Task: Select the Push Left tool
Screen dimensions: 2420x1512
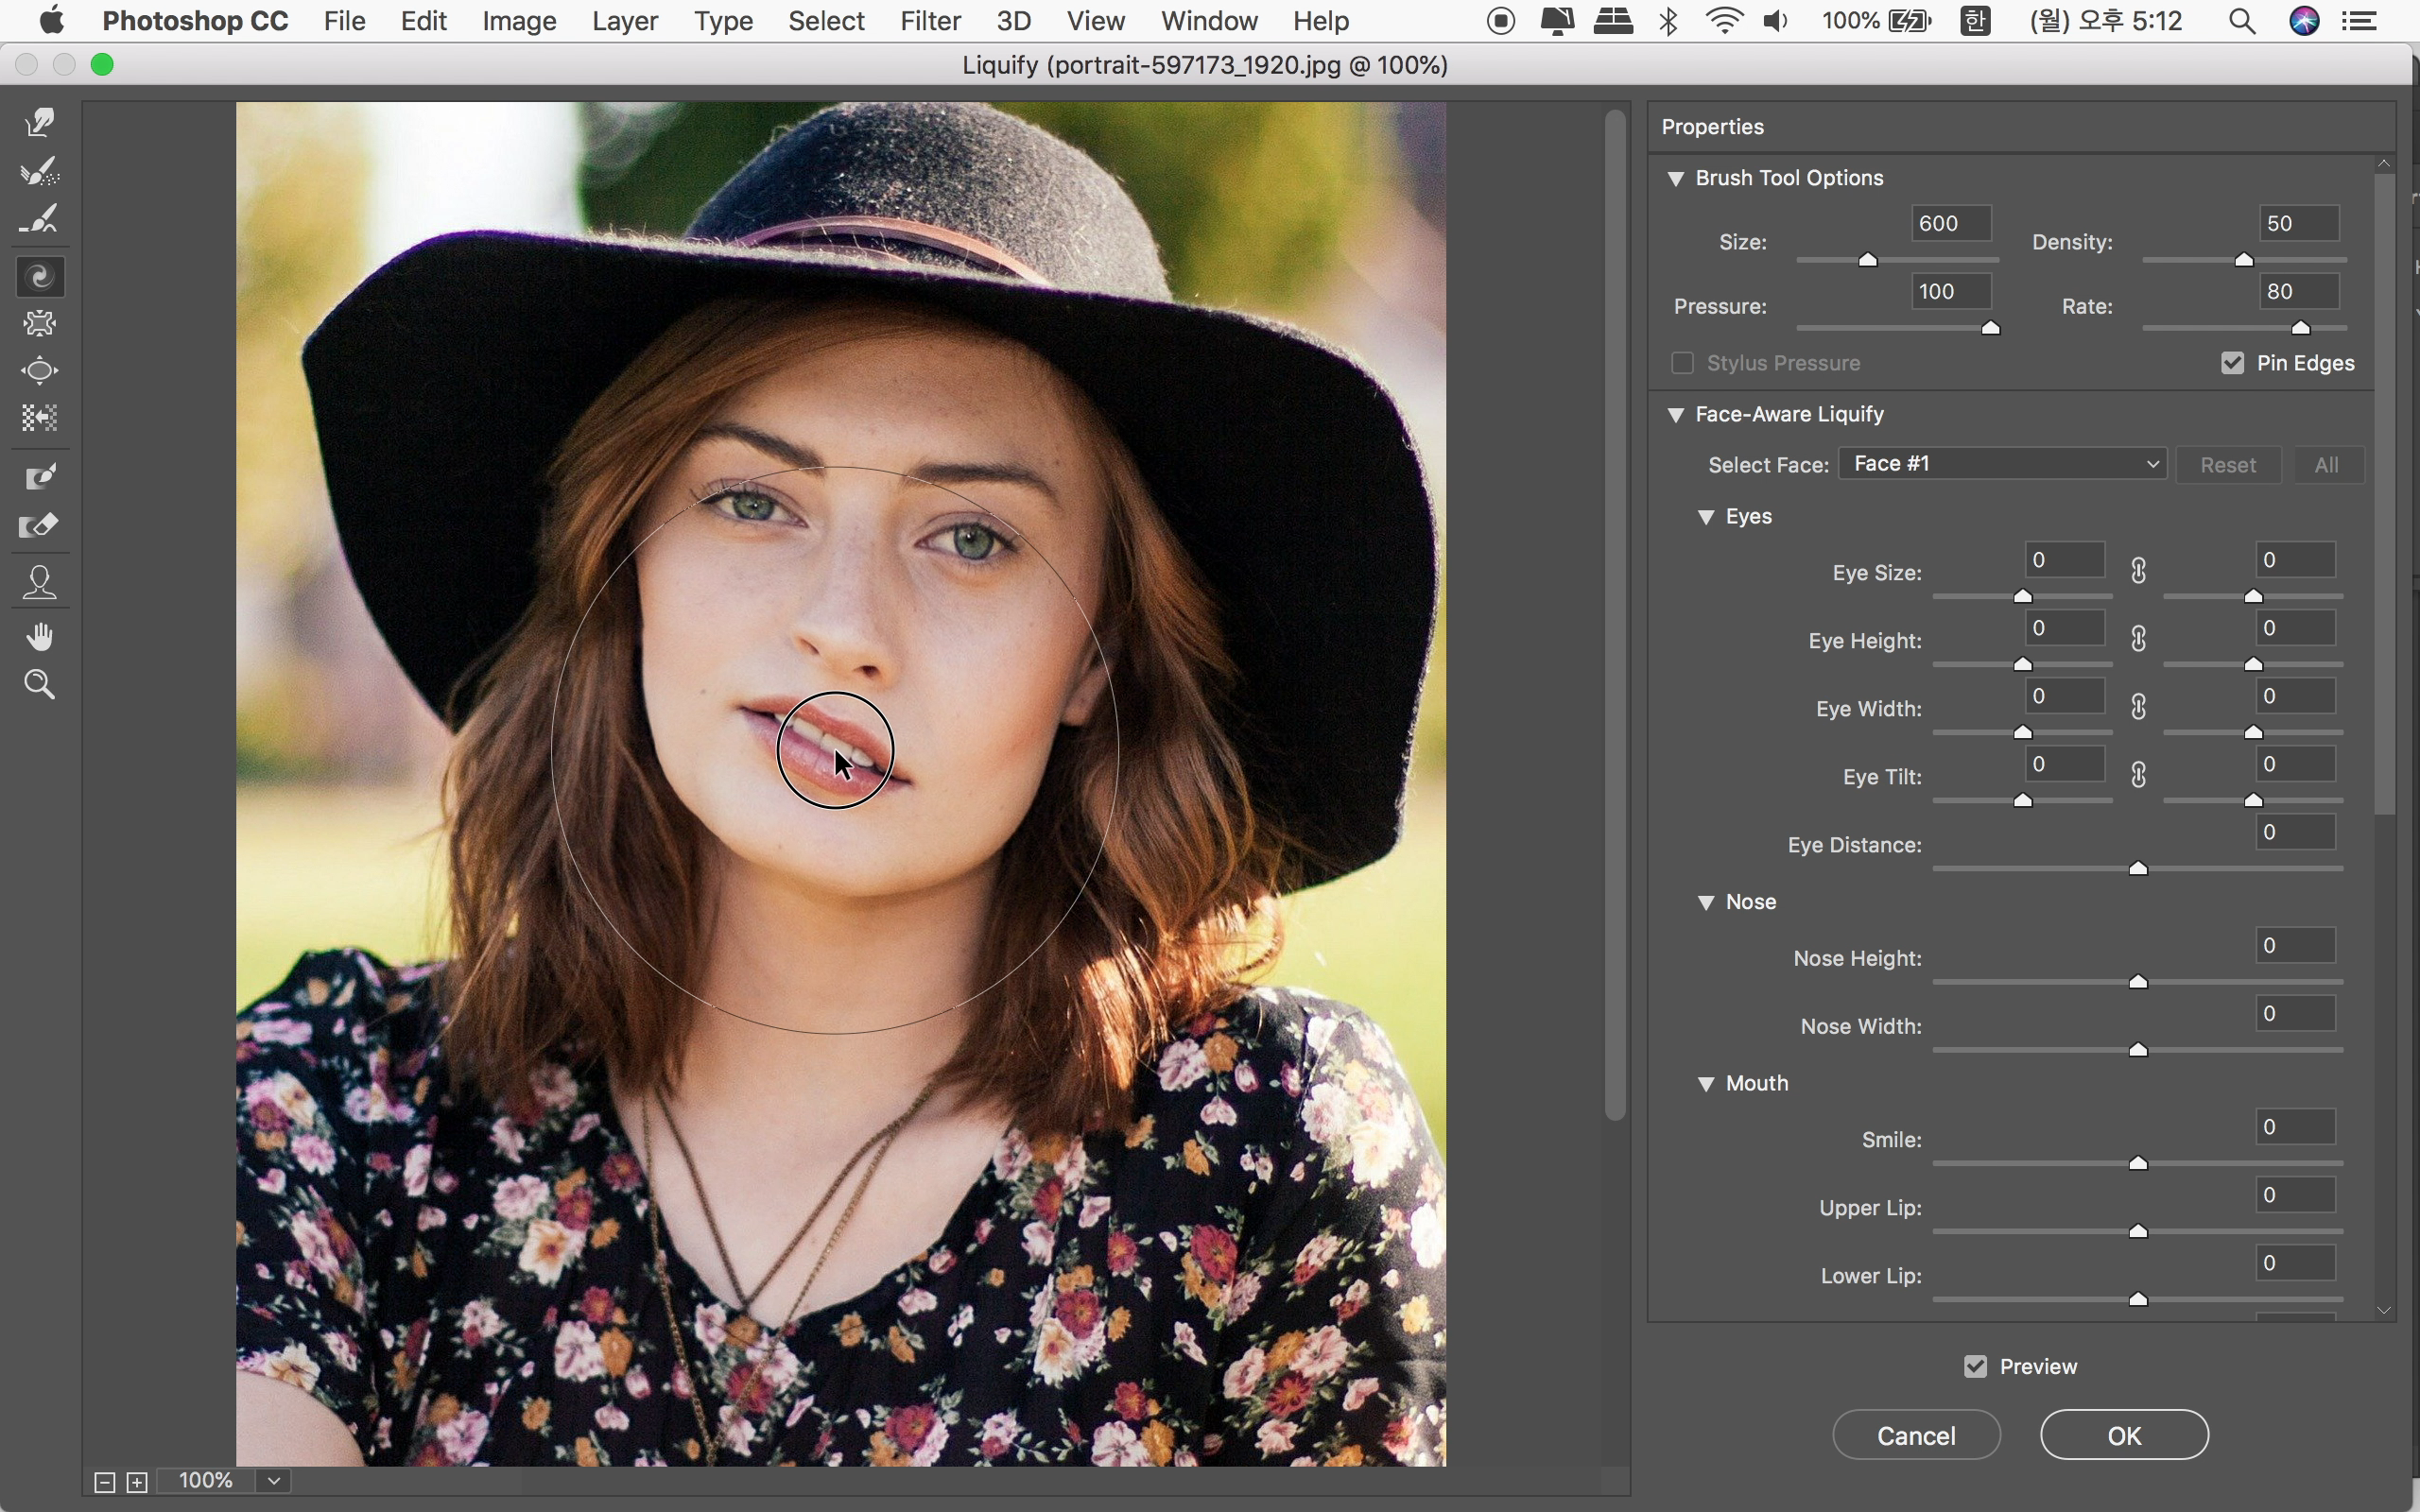Action: 40,418
